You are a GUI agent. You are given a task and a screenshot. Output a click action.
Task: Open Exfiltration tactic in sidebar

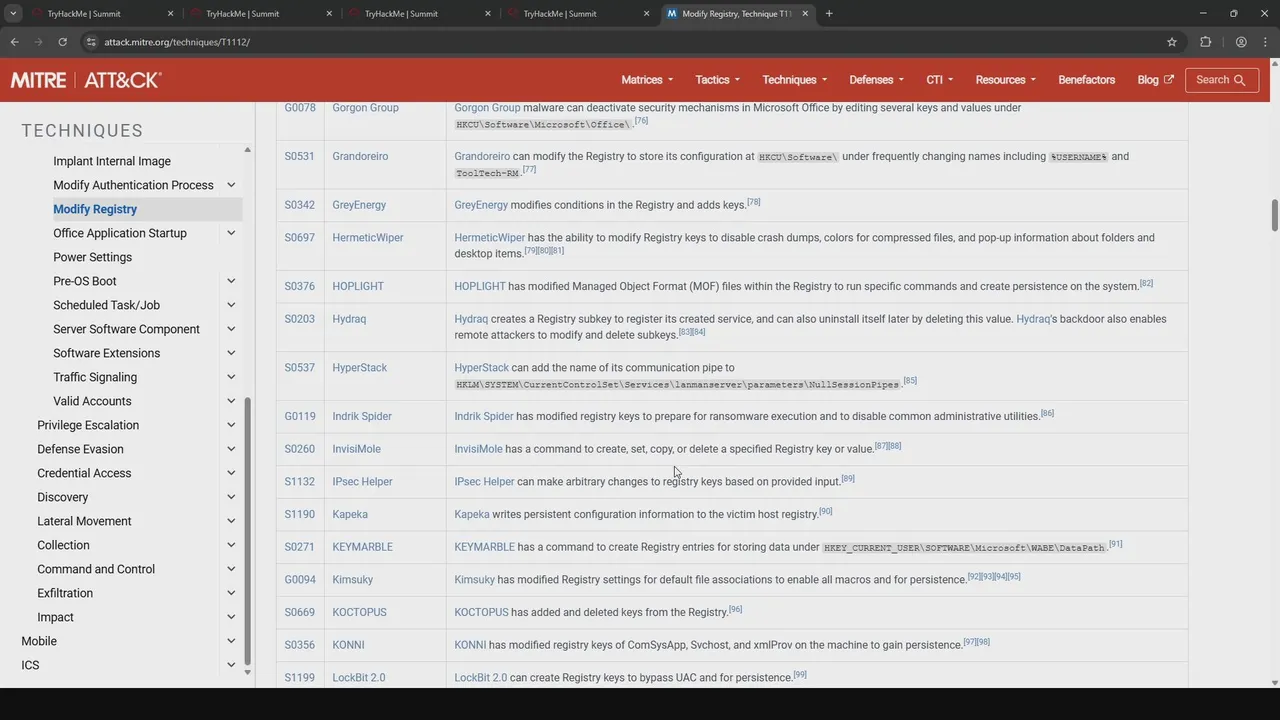[x=65, y=593]
